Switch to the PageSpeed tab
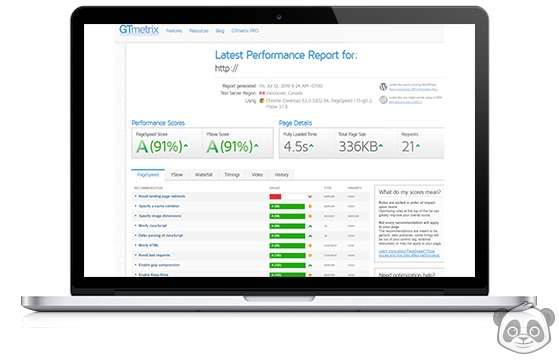The width and height of the screenshot is (559, 360). [x=148, y=175]
